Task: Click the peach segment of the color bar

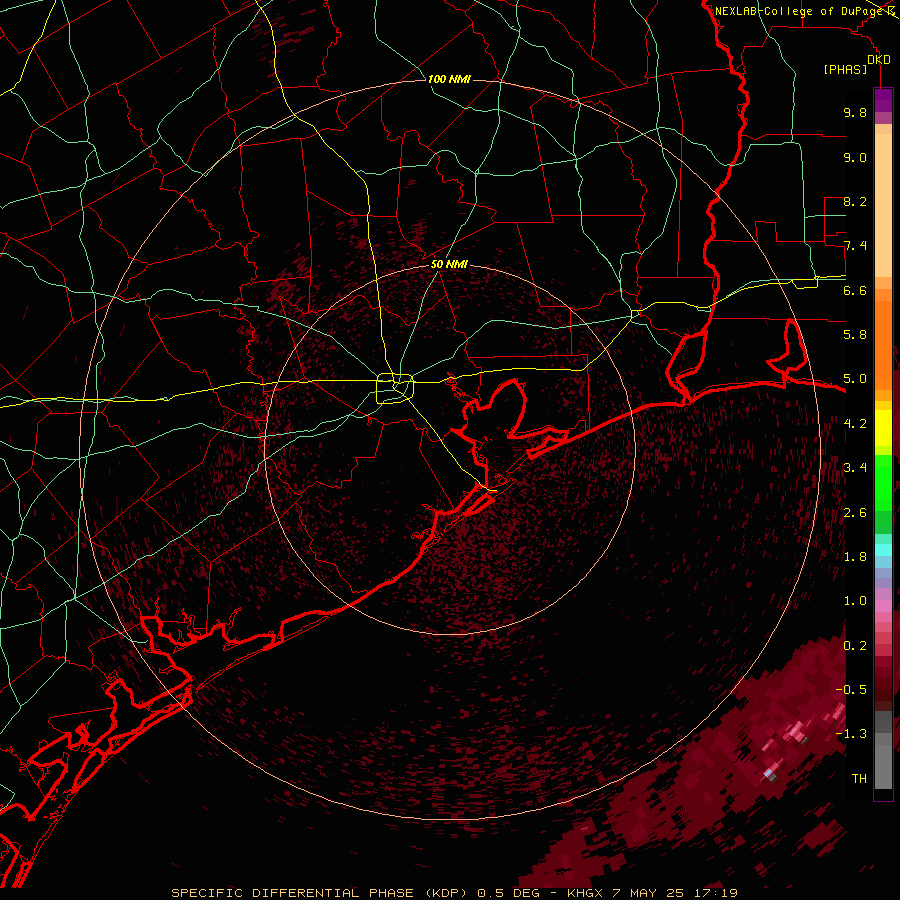Action: pyautogui.click(x=883, y=207)
